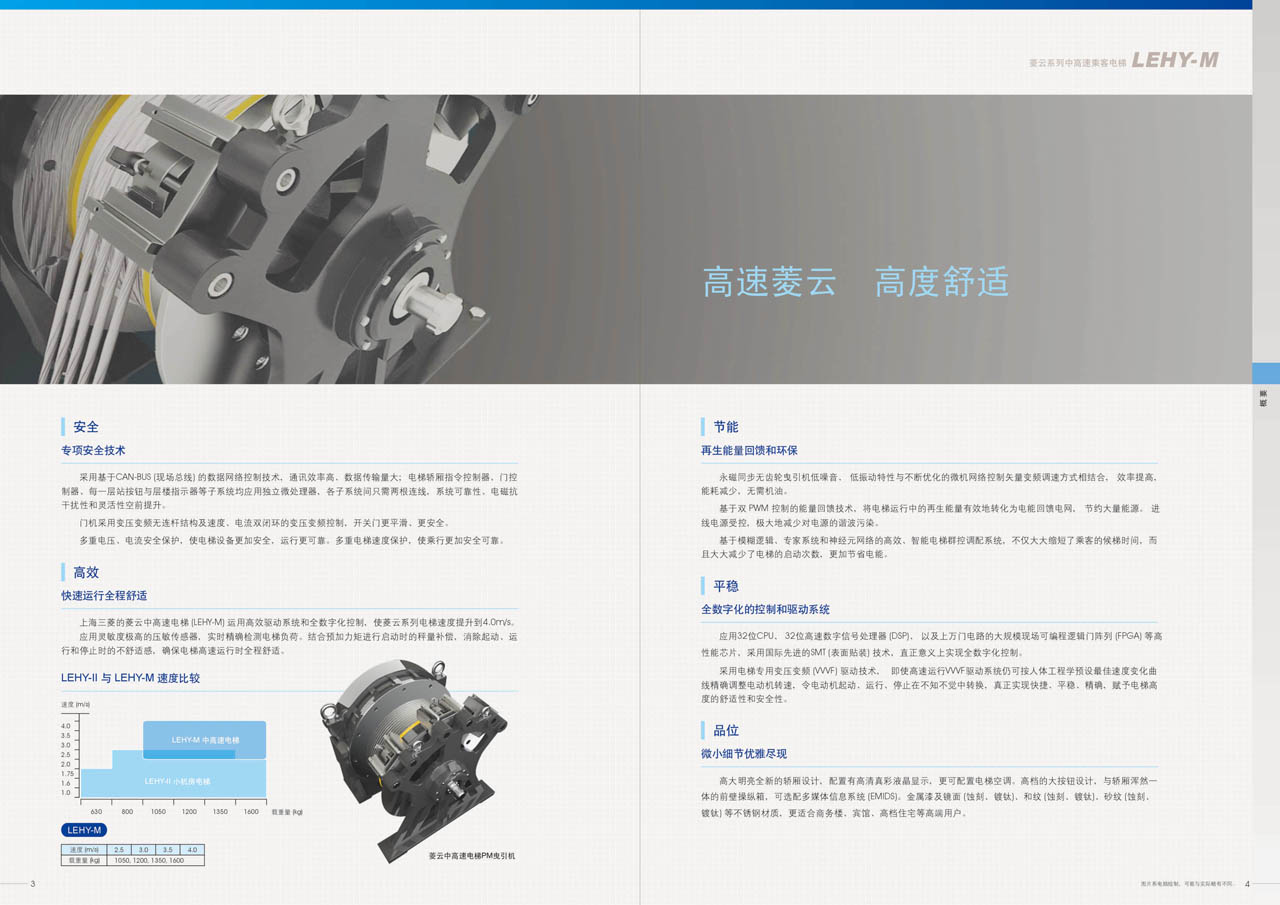
Task: Click page number 4 in the right footer
Action: [1248, 884]
